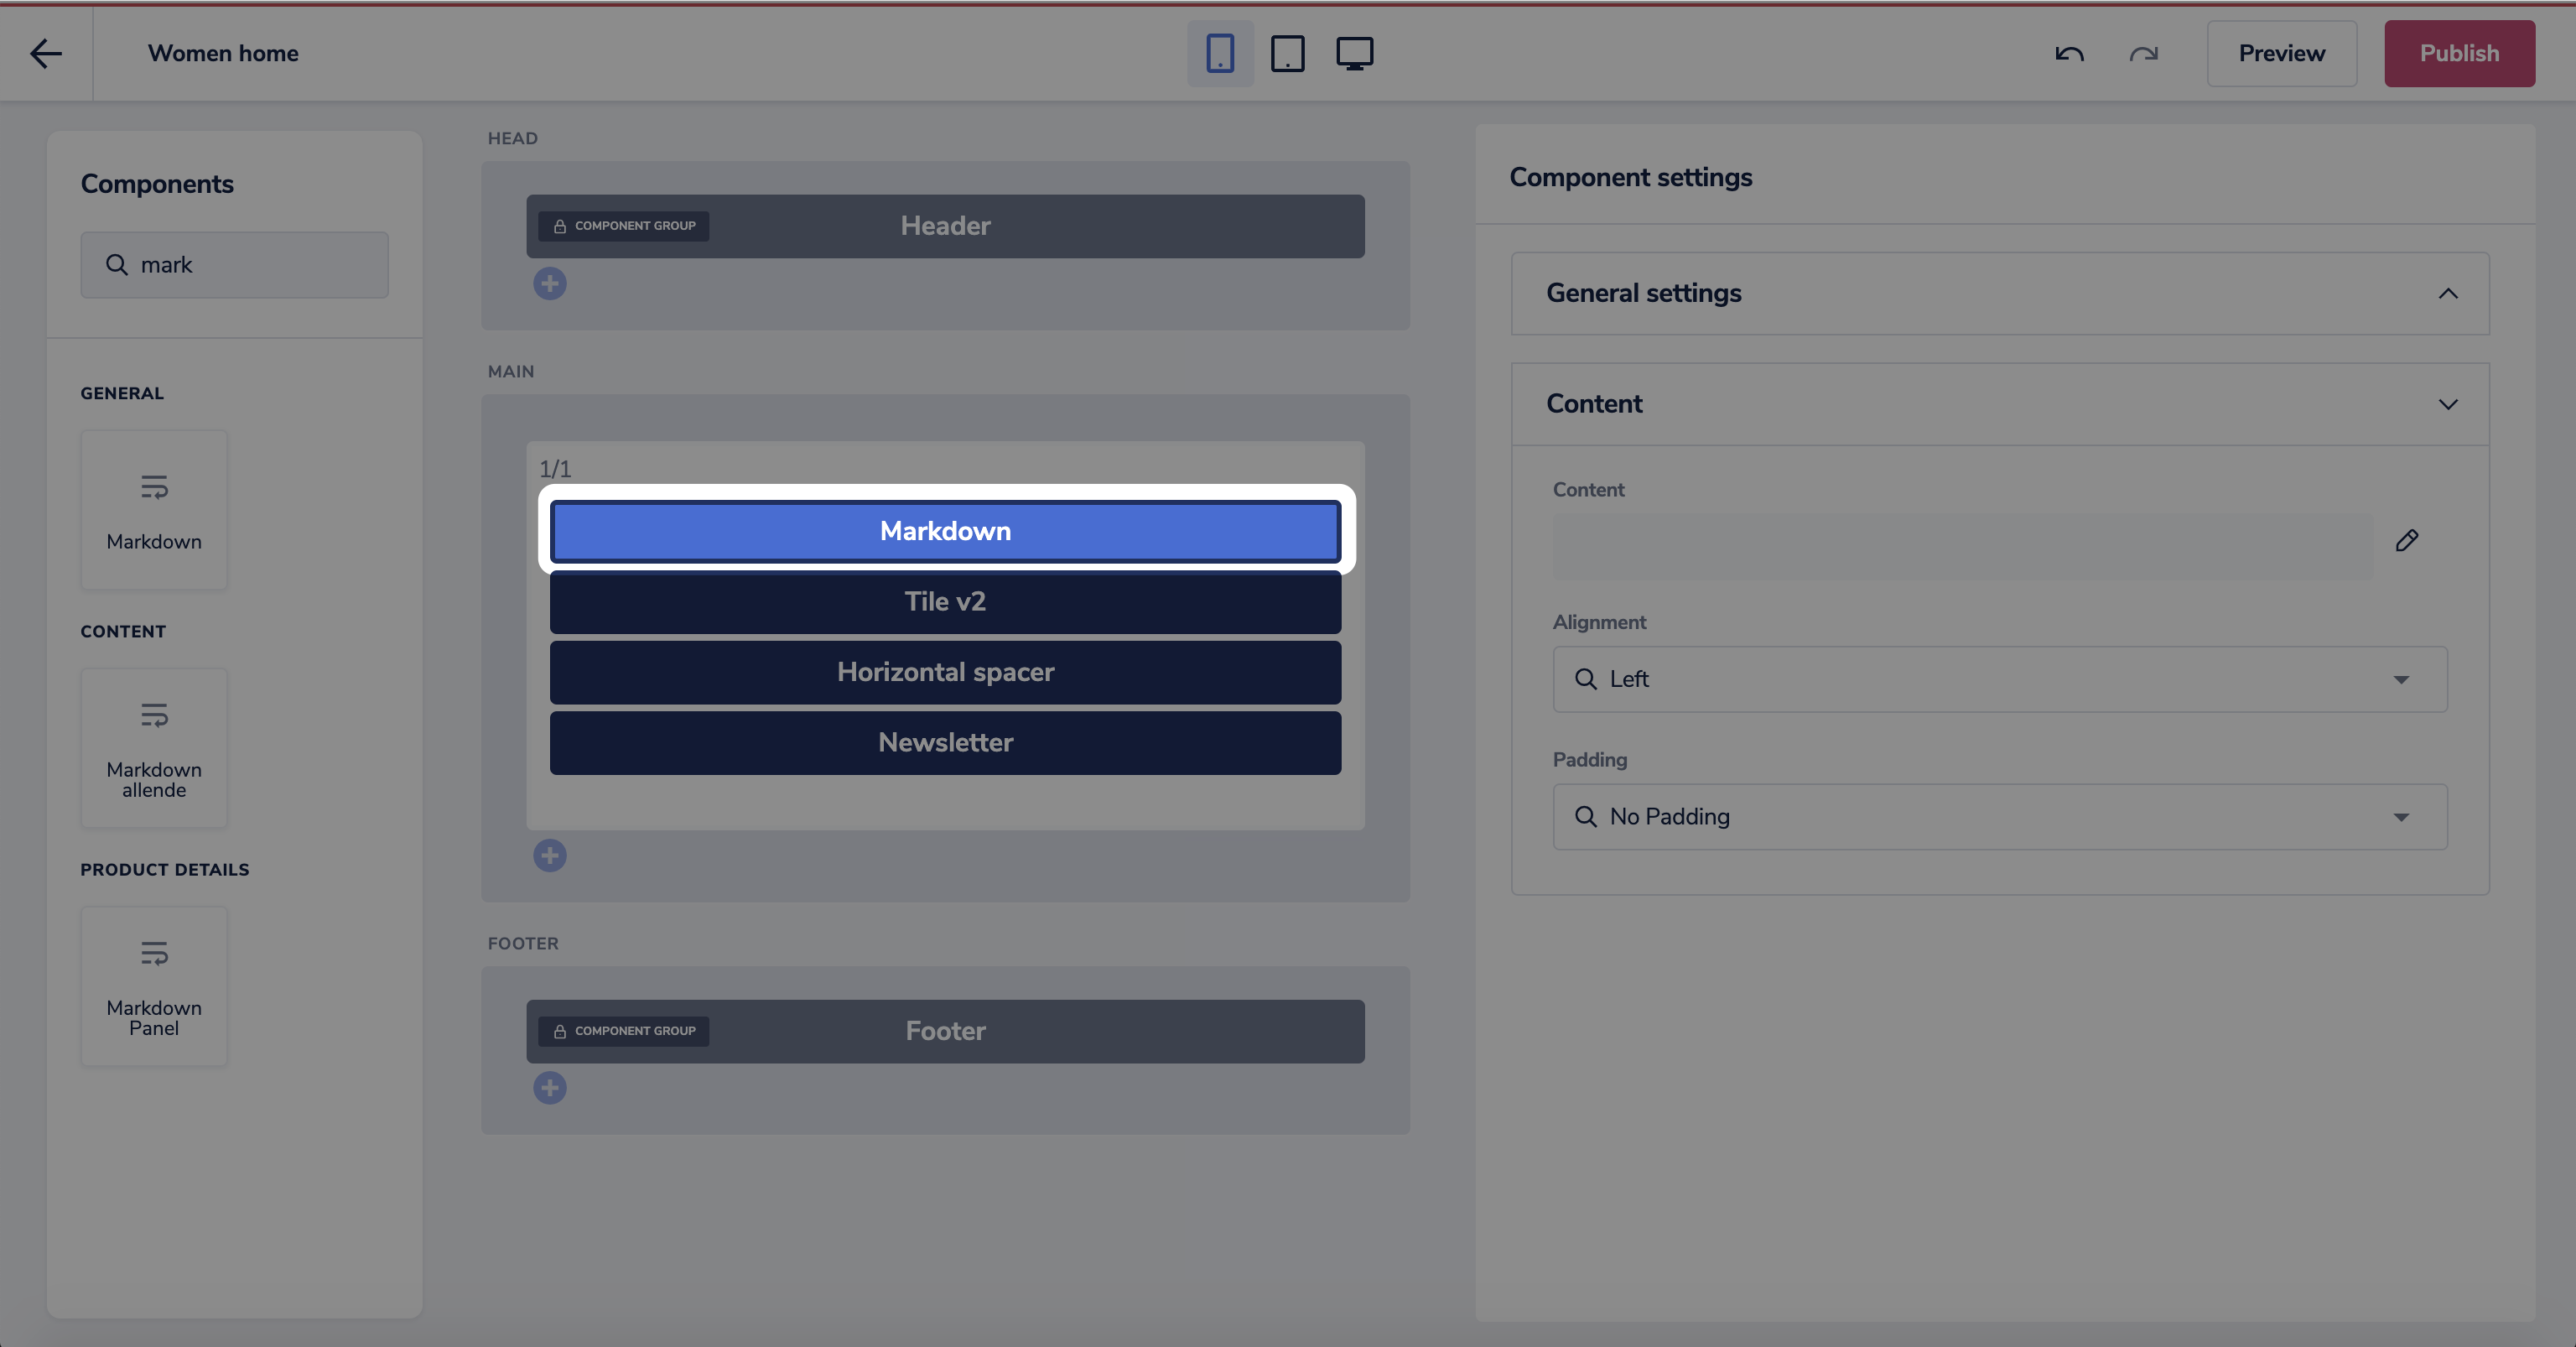Switch to desktop device view

tap(1354, 53)
